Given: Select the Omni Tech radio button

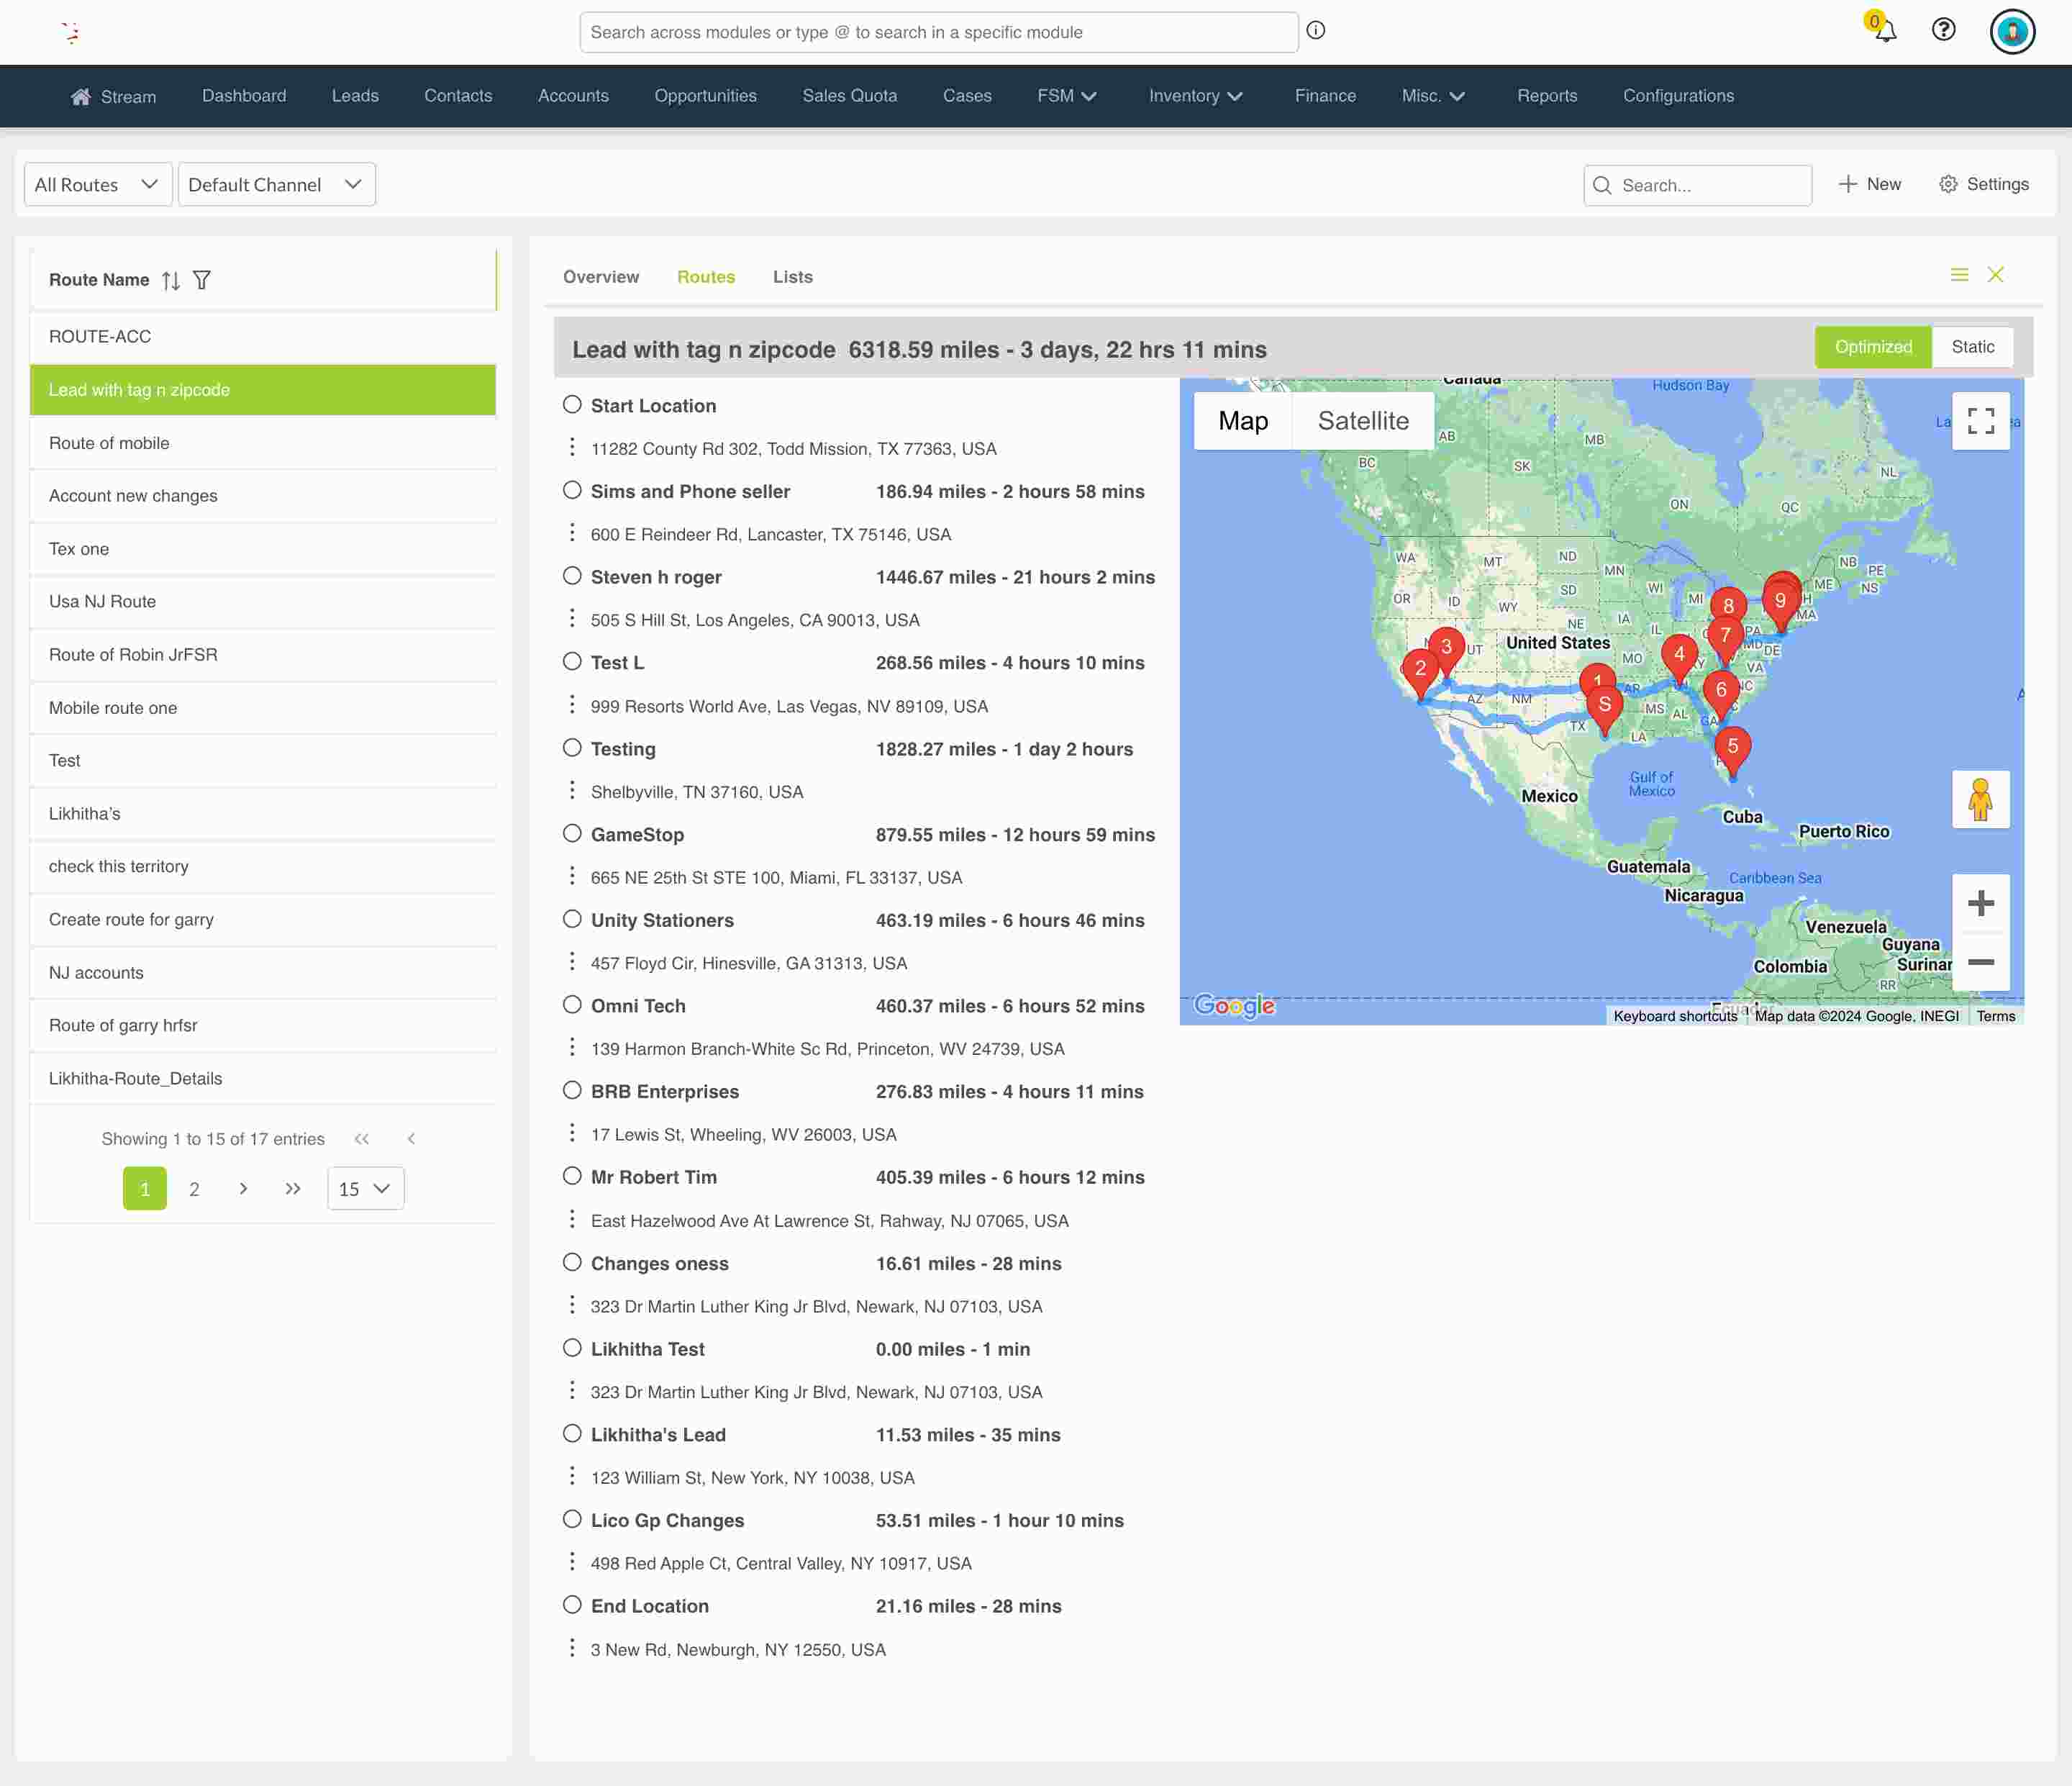Looking at the screenshot, I should 572,1005.
